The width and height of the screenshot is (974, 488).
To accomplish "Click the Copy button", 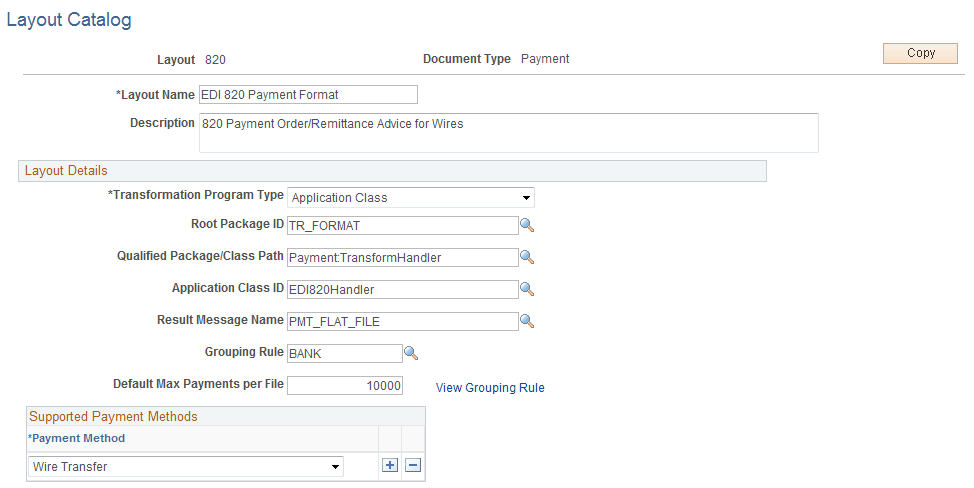I will (x=920, y=54).
